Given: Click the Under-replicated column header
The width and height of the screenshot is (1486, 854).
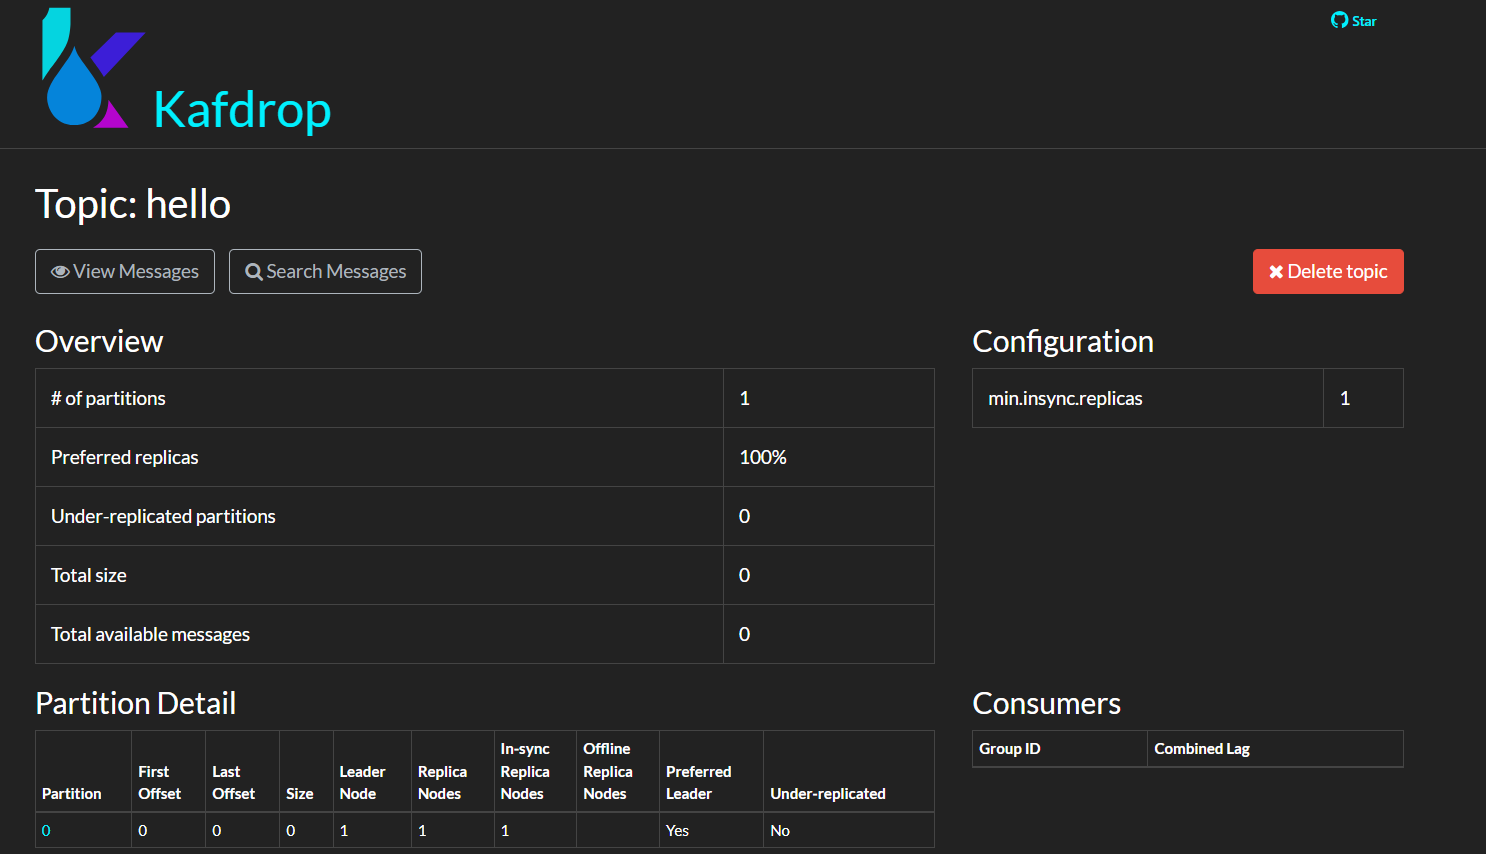Looking at the screenshot, I should pos(827,794).
